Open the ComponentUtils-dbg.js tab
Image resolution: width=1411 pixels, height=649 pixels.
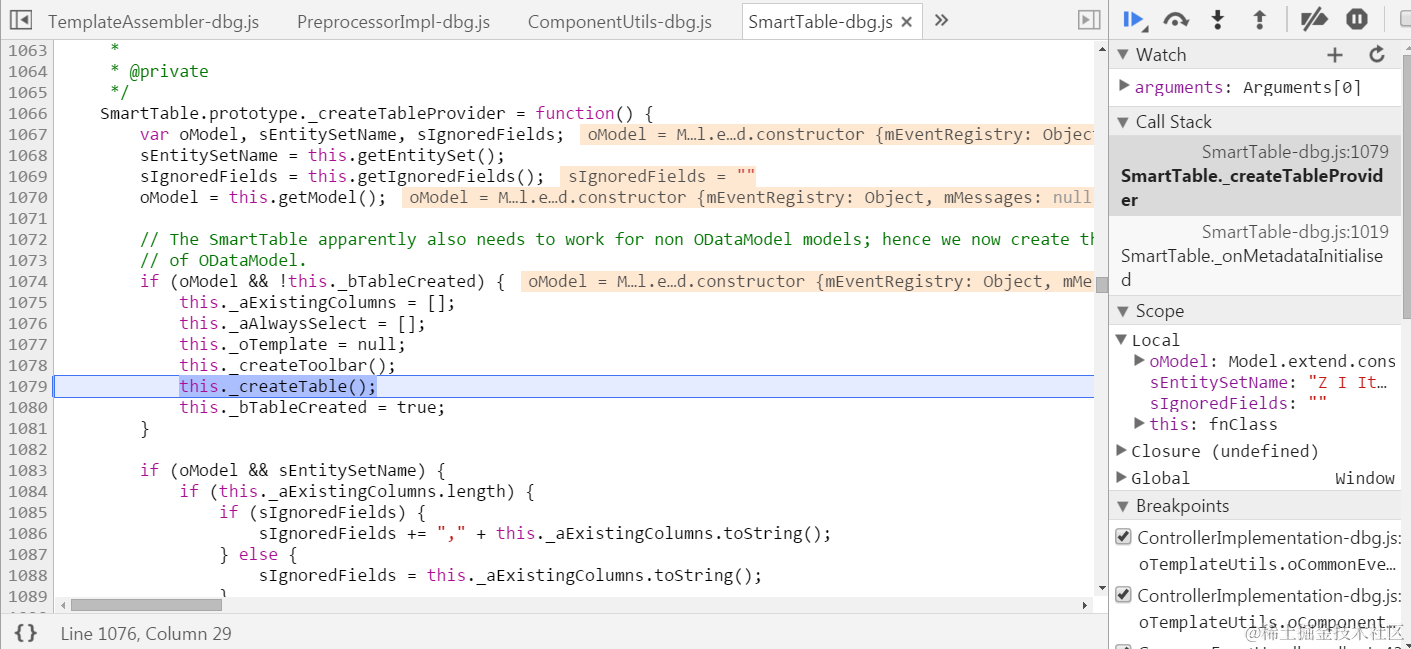pos(620,22)
